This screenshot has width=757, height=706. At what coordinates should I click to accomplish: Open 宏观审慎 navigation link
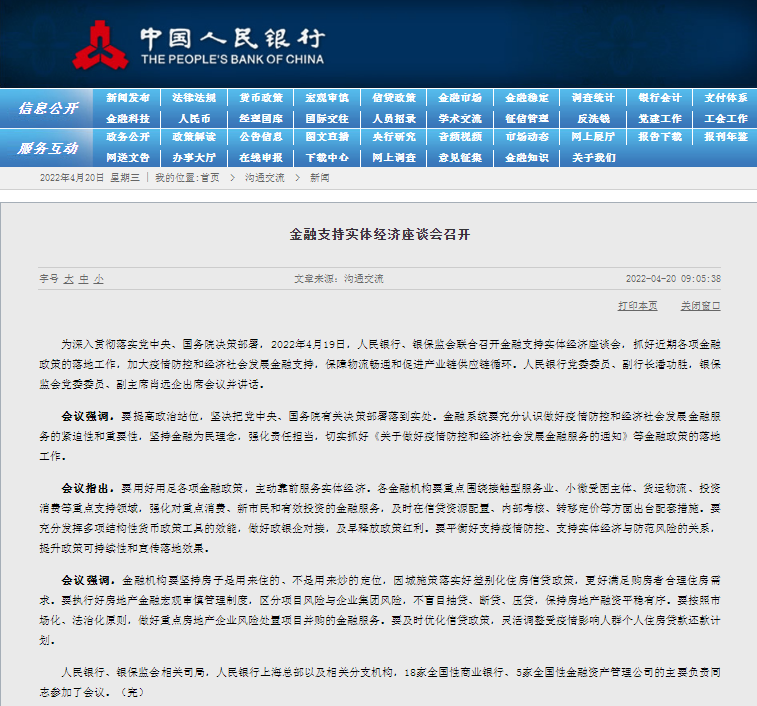pyautogui.click(x=327, y=98)
